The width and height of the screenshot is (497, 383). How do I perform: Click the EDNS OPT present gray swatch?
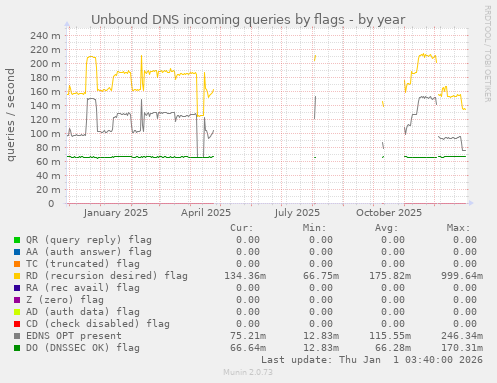click(17, 336)
